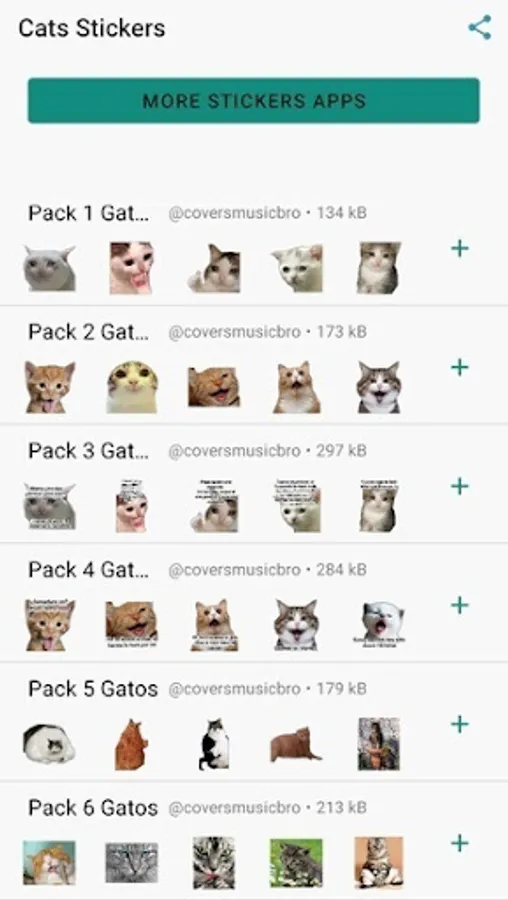508x900 pixels.
Task: Open the Pack 5 Gatos title
Action: pyautogui.click(x=93, y=688)
